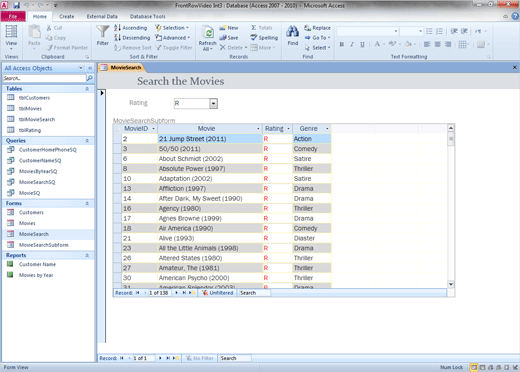Click the bulleted list icon
Screen dimensions: 520x372
[429, 31]
